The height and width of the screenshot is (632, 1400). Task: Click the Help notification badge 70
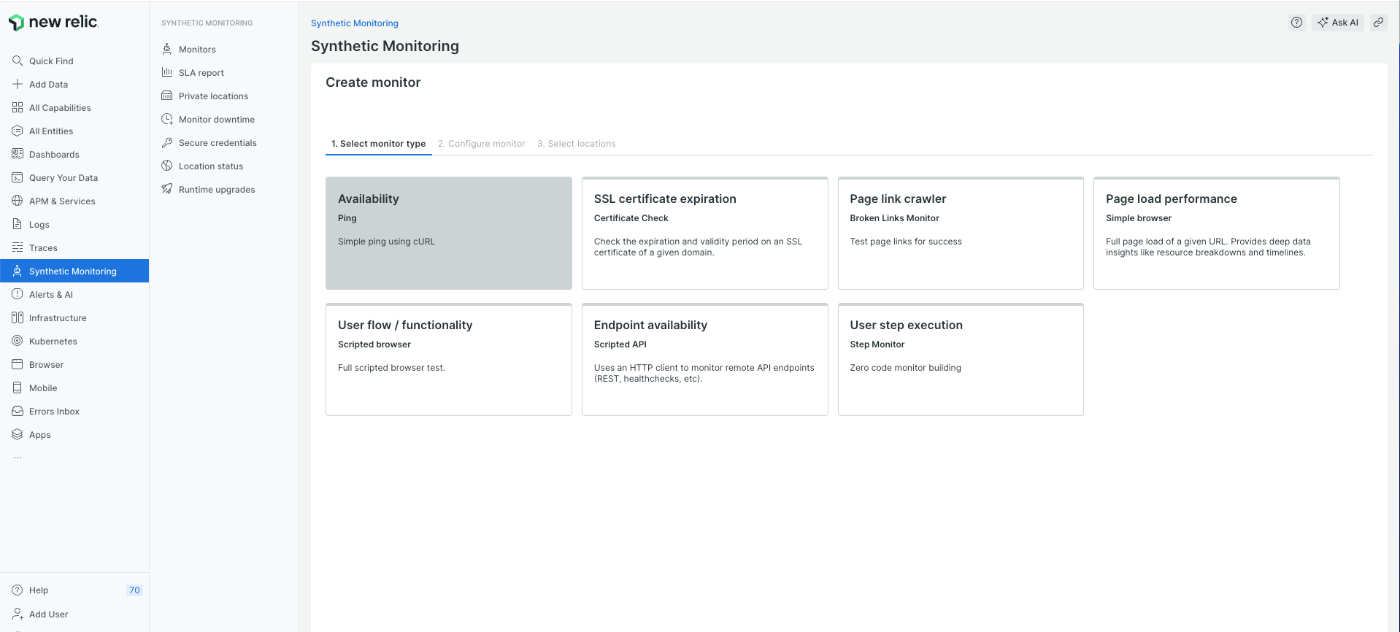point(134,590)
